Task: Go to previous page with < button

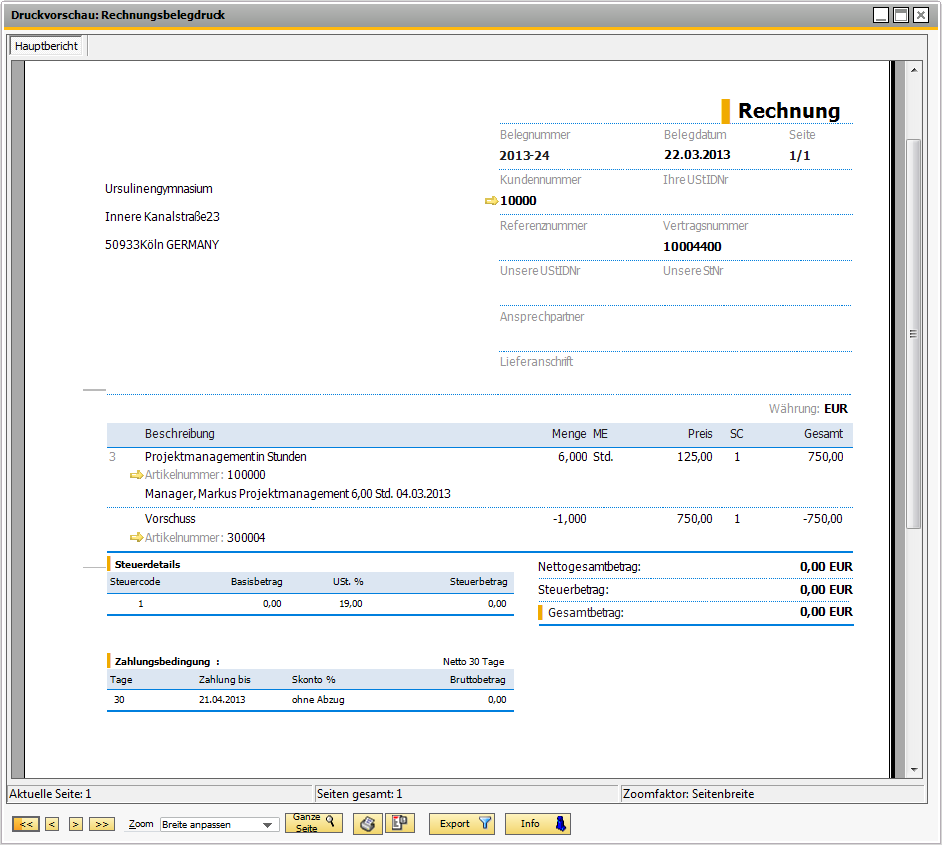Action: (x=52, y=824)
